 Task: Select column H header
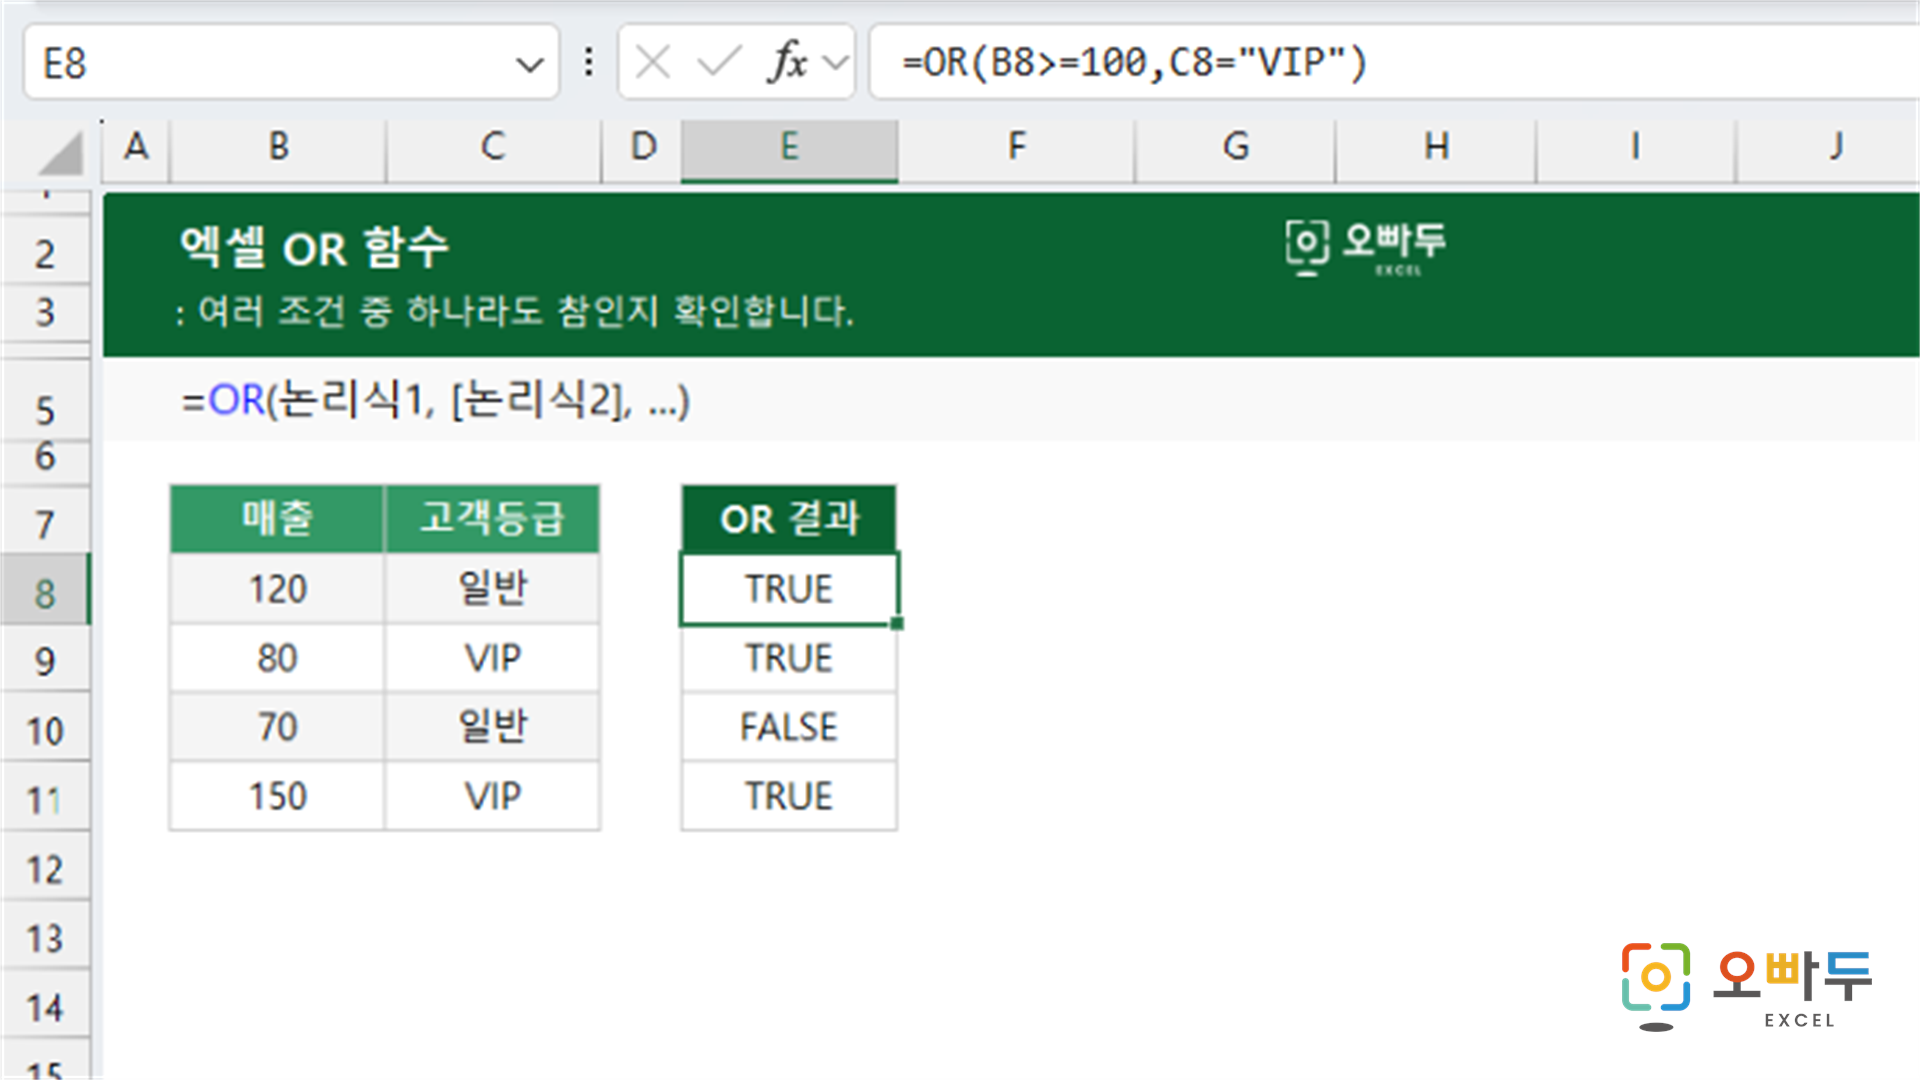point(1436,148)
